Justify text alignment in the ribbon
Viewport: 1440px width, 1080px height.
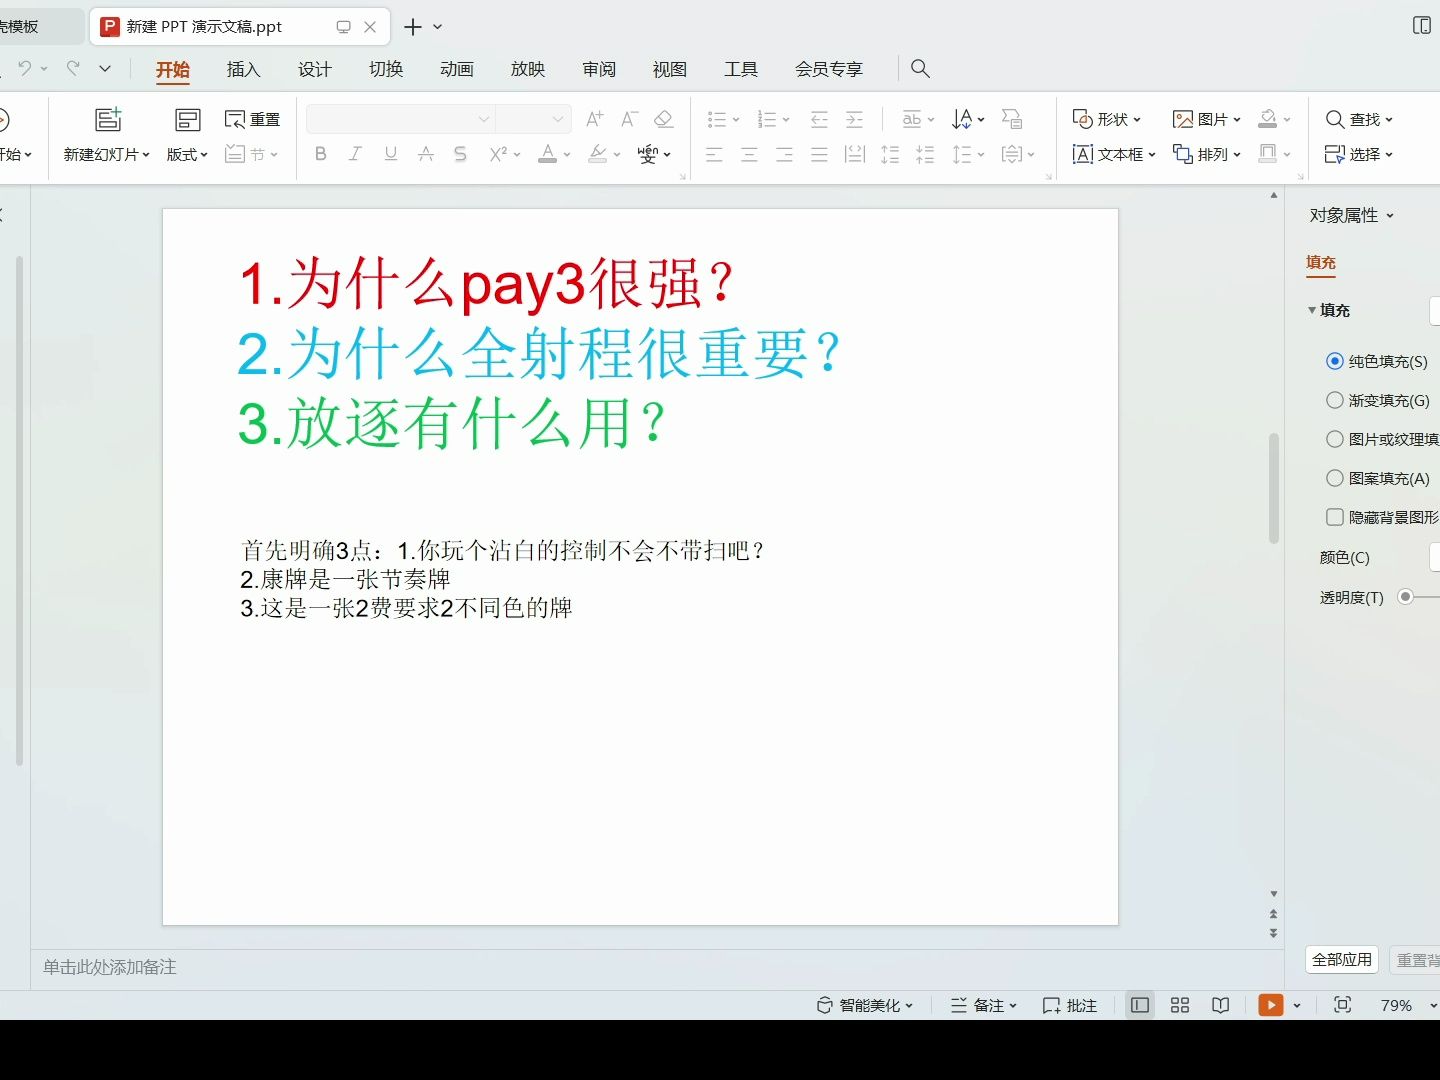pos(819,154)
